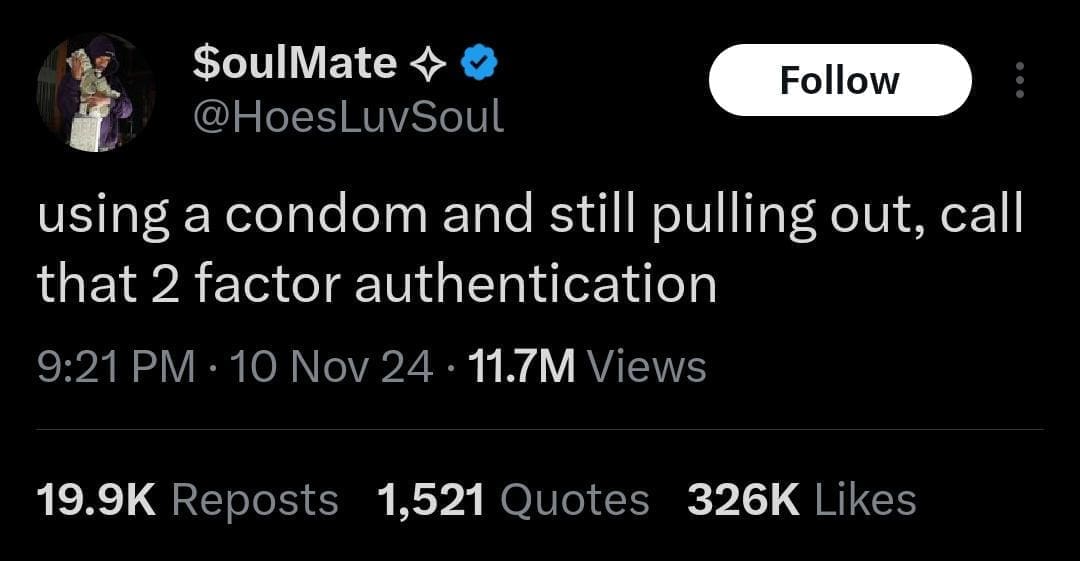Click the sparkle icon beside $oulMate
1080x561 pixels.
click(430, 65)
